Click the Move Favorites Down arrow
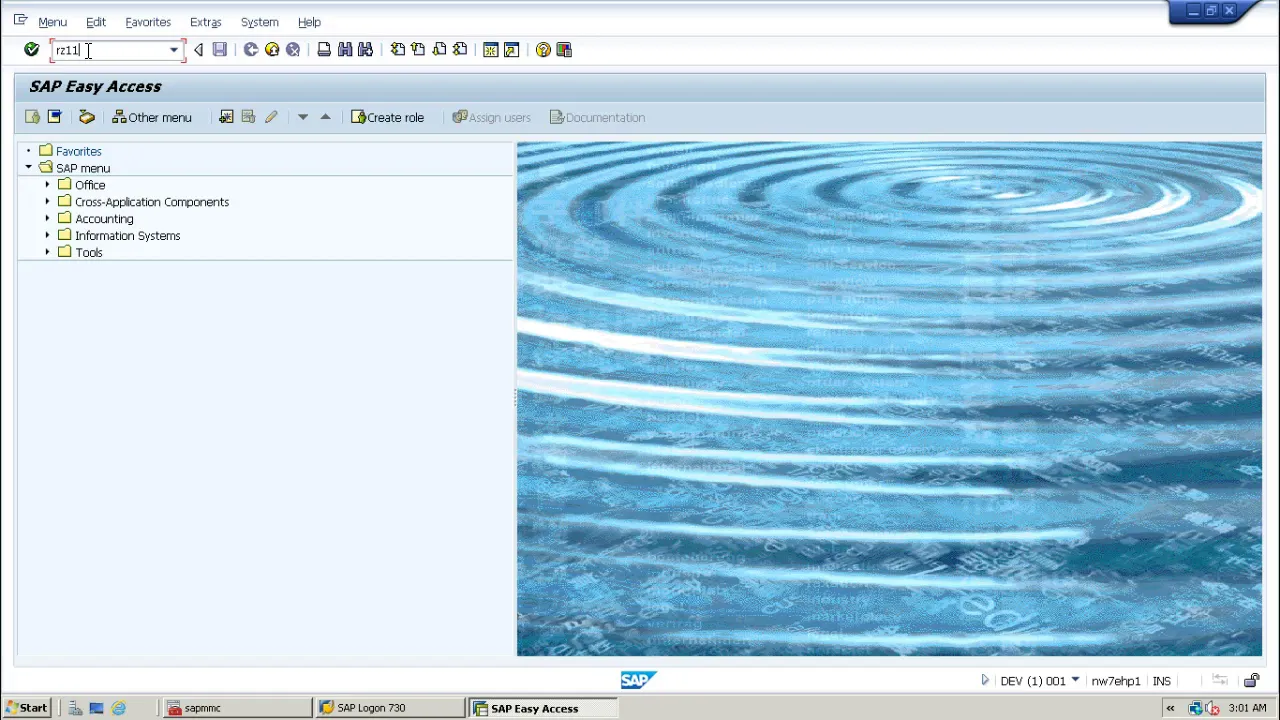Viewport: 1280px width, 720px height. point(303,117)
